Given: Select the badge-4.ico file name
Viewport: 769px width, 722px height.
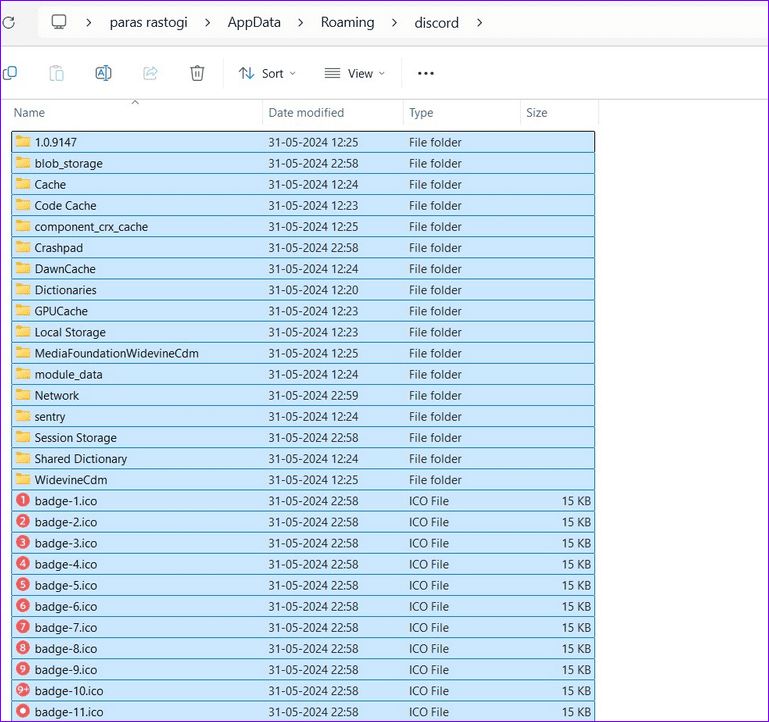Looking at the screenshot, I should 66,564.
